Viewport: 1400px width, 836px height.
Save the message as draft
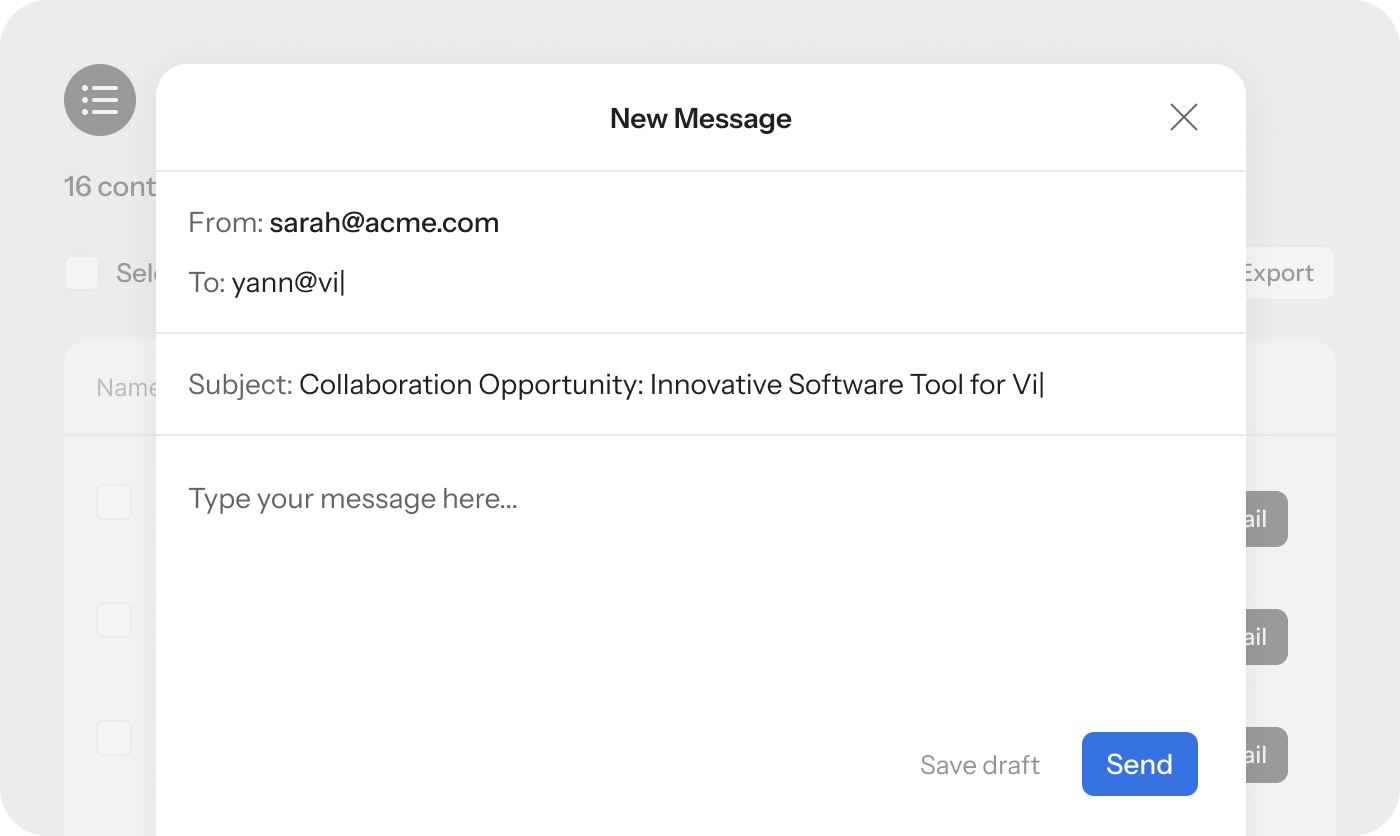(x=980, y=765)
